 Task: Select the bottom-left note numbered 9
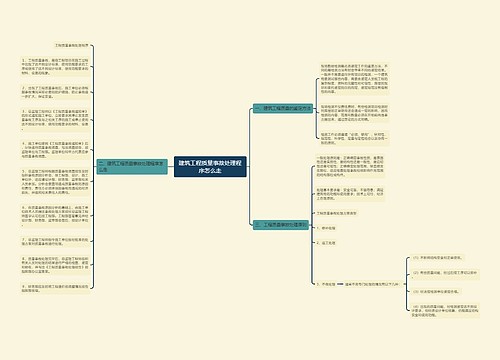[55, 288]
